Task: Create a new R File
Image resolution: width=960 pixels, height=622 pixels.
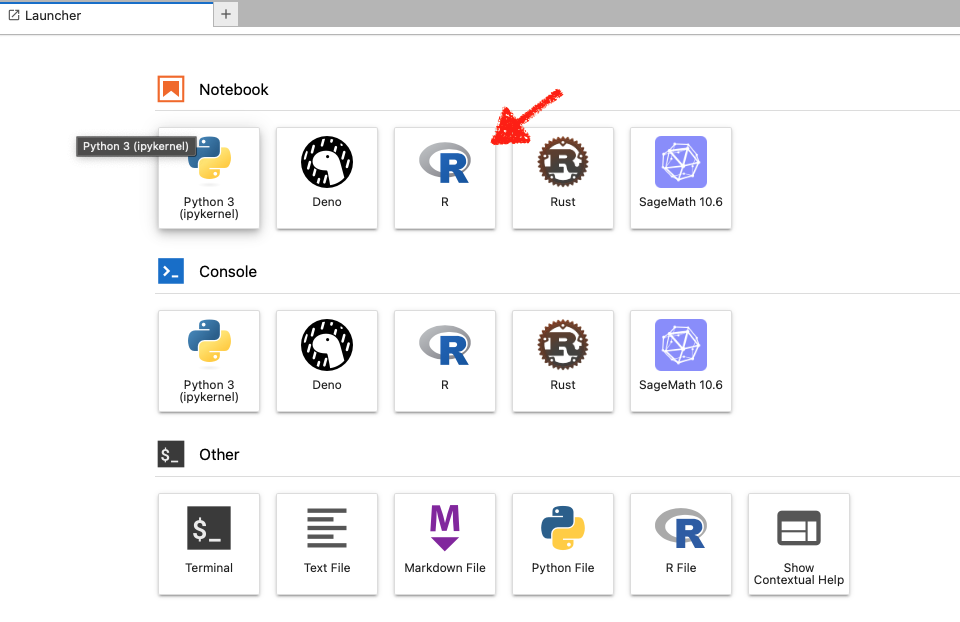Action: (x=681, y=544)
